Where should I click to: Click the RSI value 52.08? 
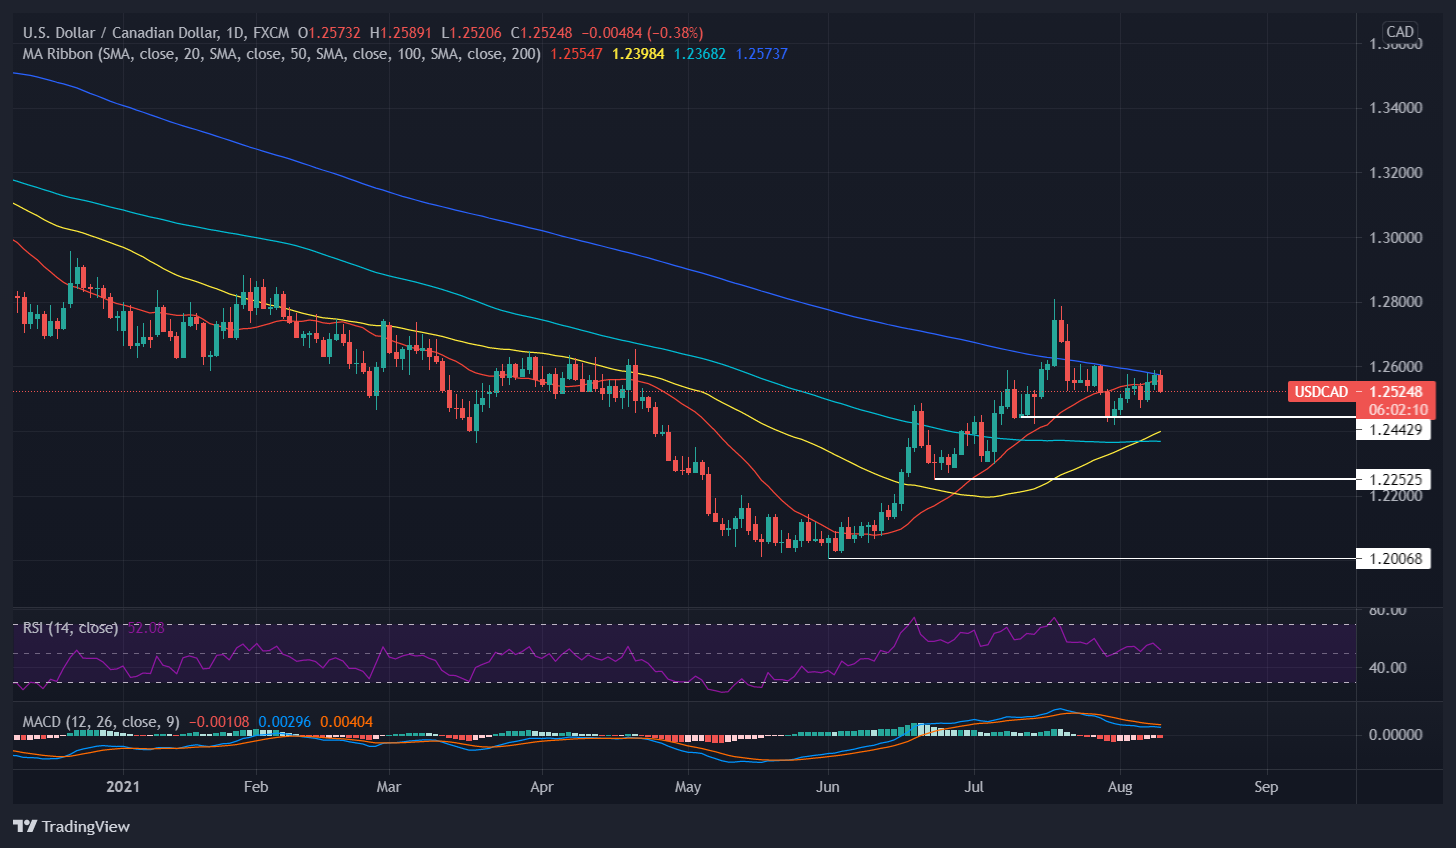[146, 628]
